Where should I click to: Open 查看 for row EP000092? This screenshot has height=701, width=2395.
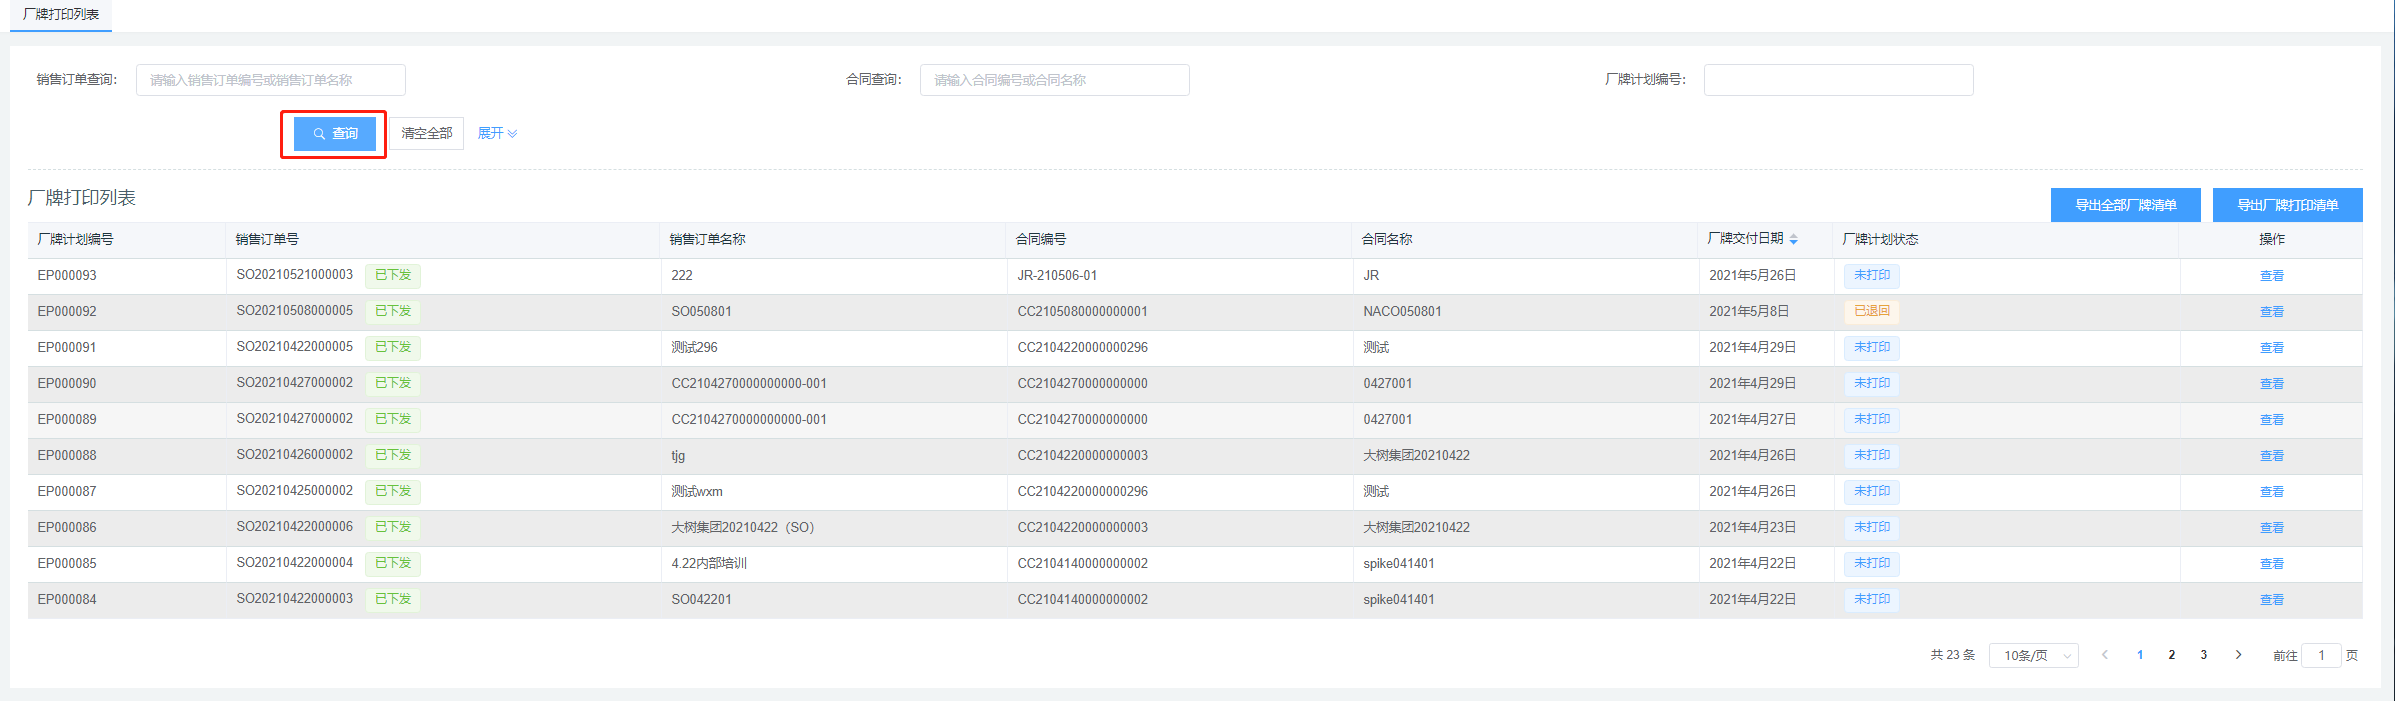pyautogui.click(x=2271, y=312)
